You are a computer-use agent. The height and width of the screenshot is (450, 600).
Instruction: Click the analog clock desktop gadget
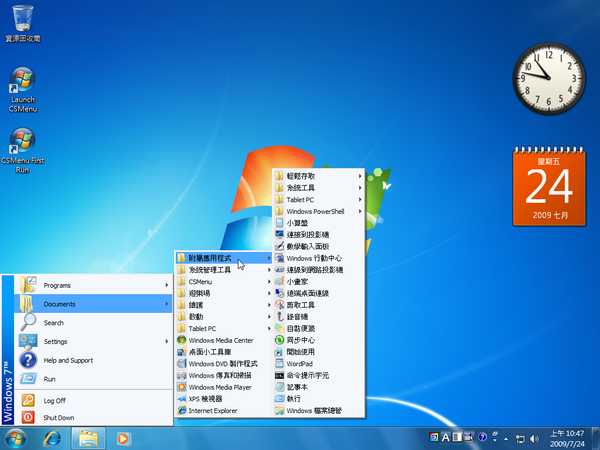coord(549,78)
